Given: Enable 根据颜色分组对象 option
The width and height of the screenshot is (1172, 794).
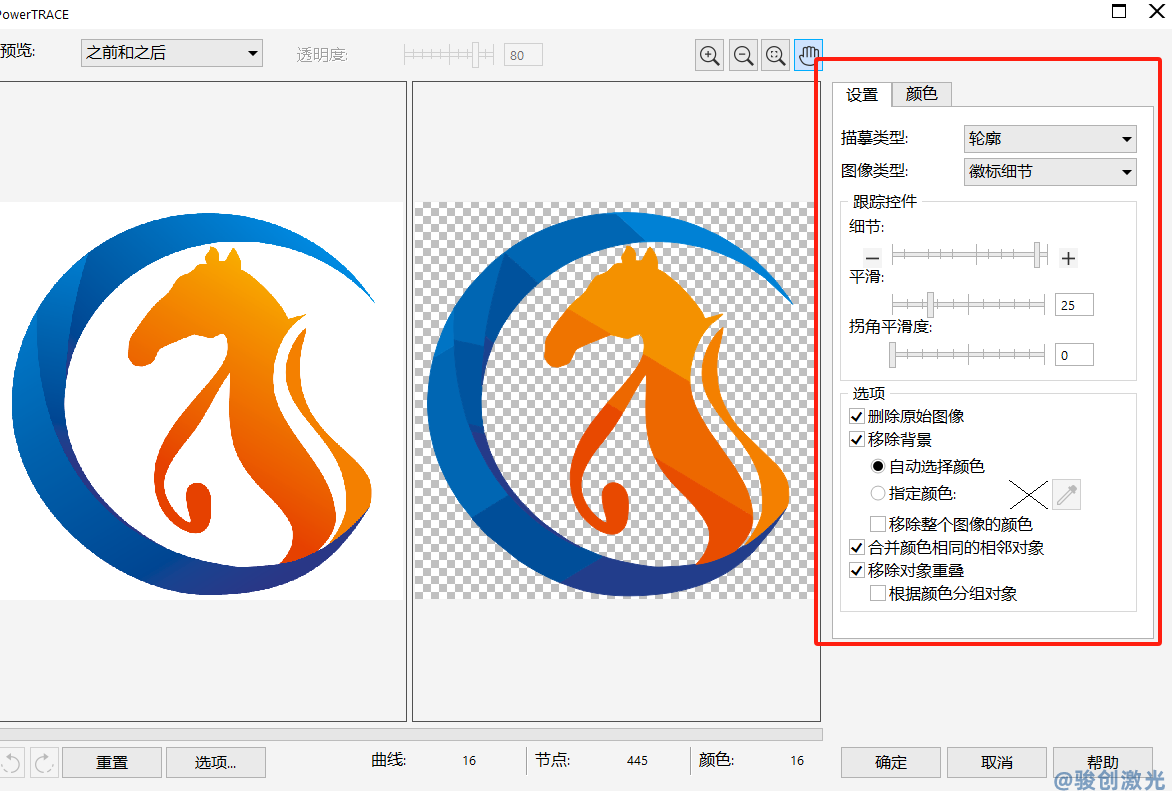Looking at the screenshot, I should coord(877,593).
